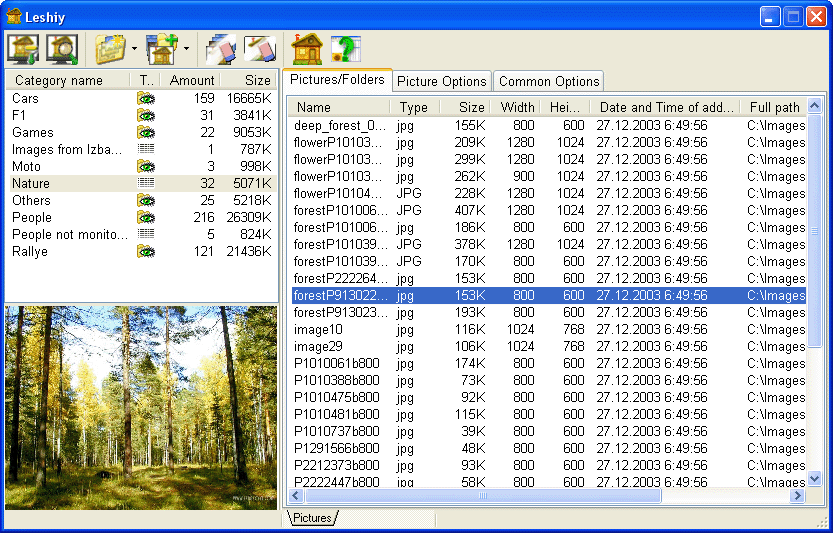Sort categories by Category name header

[x=68, y=80]
